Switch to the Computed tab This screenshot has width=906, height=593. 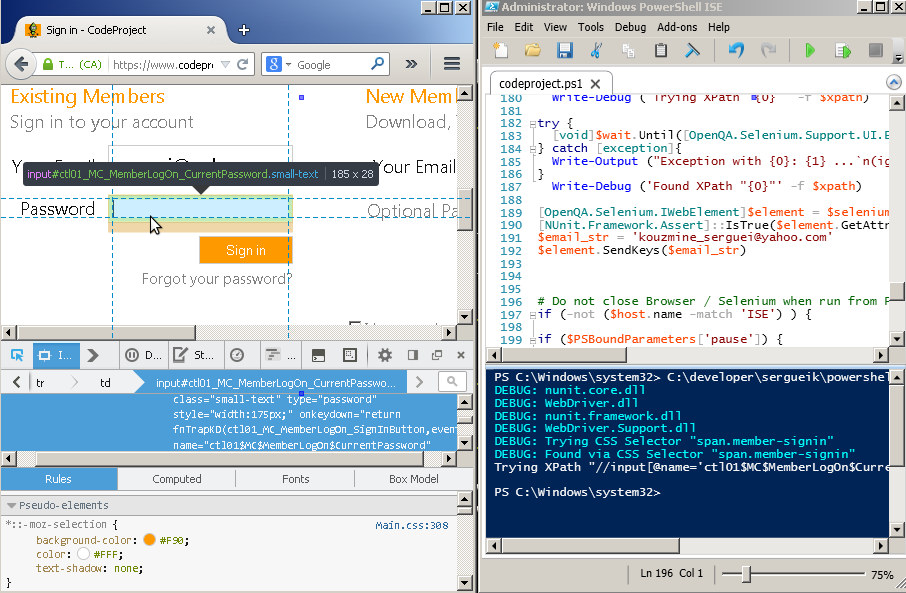tap(177, 479)
